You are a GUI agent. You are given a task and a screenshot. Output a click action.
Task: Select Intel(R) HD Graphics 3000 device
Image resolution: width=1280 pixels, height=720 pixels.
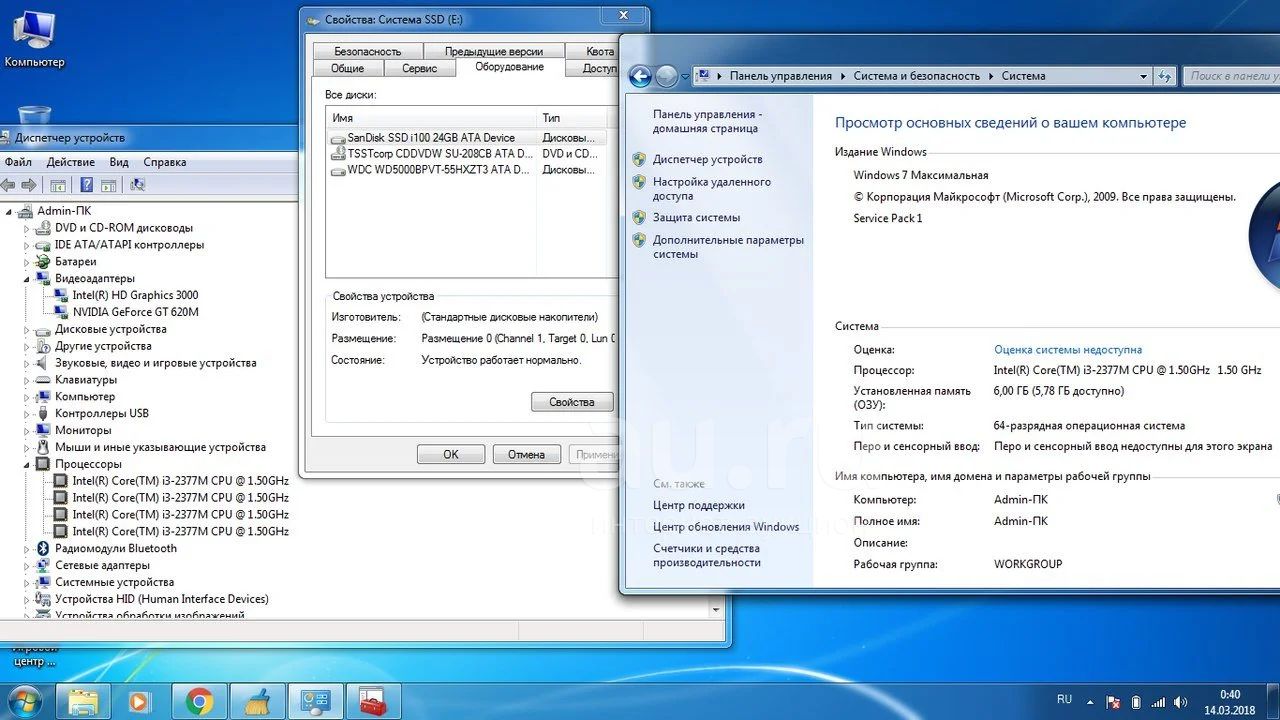135,295
